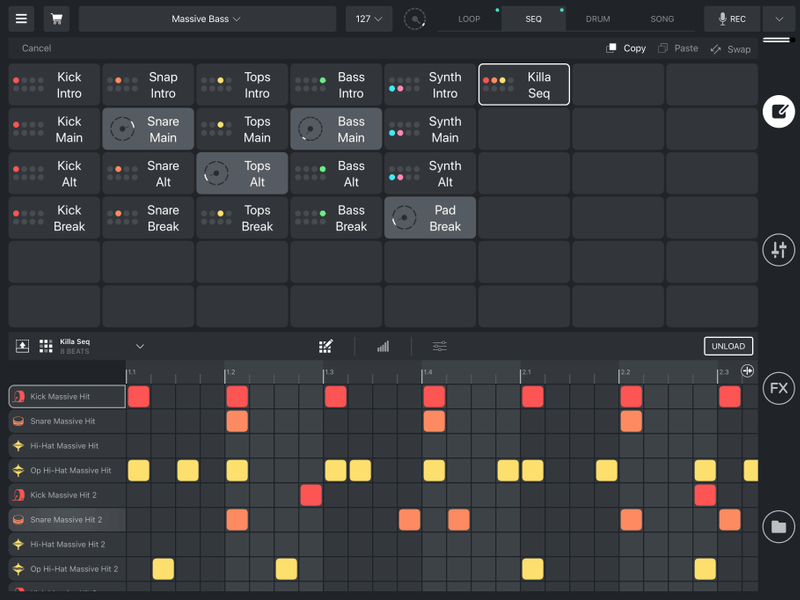Viewport: 800px width, 600px height.
Task: Select the Synth Alt pad
Action: 430,173
